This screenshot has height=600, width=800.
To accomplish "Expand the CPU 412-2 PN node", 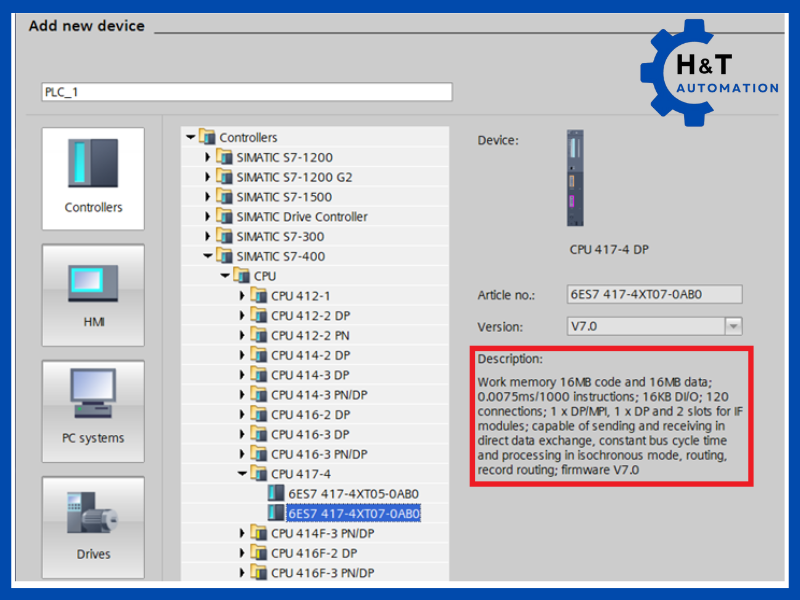I will [242, 335].
